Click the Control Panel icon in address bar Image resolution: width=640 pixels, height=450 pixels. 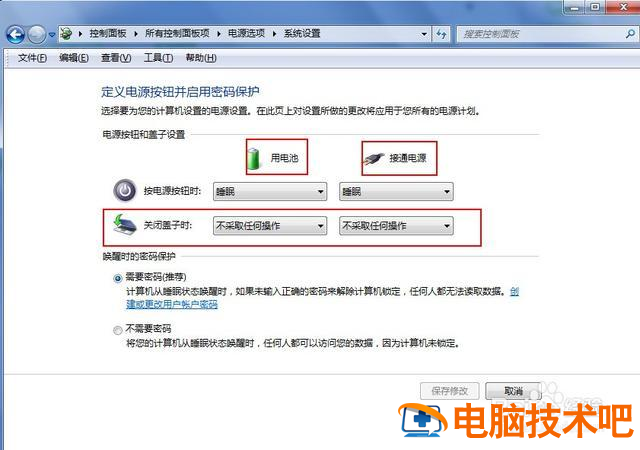67,33
